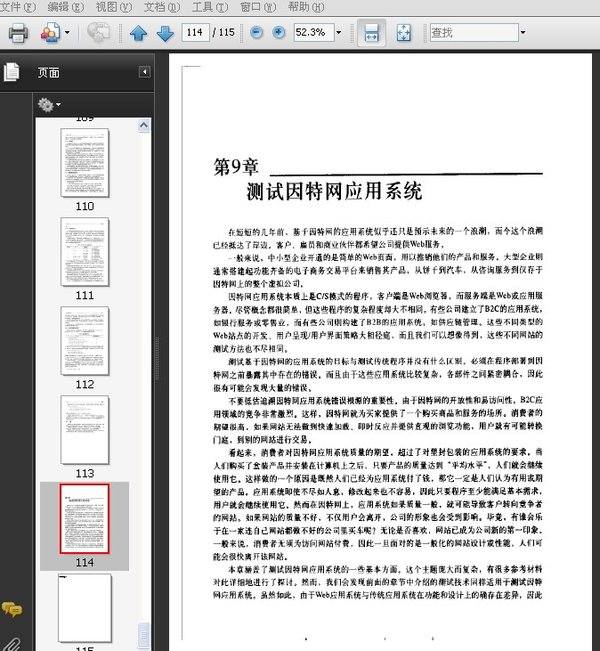The height and width of the screenshot is (651, 600).
Task: Select page 112 thumbnail
Action: point(85,340)
